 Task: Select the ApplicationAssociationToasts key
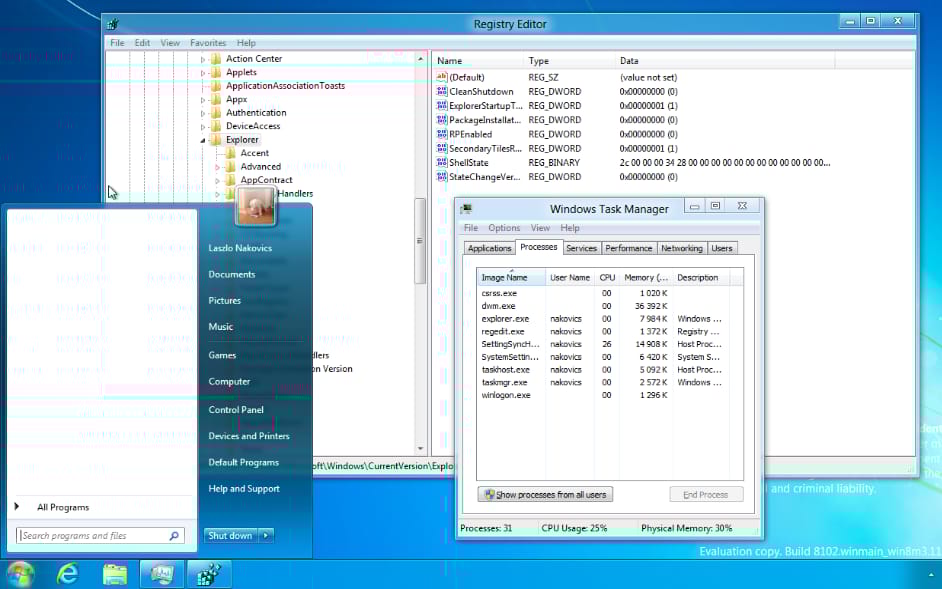[285, 85]
